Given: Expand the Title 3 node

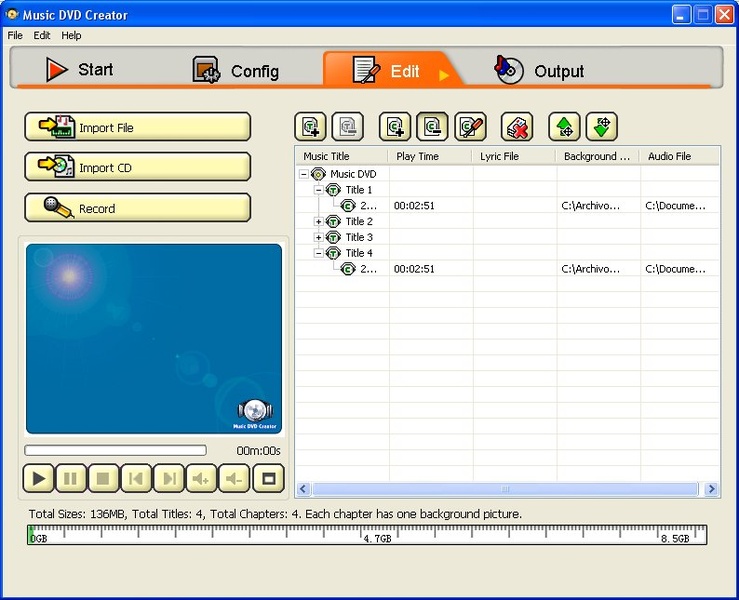Looking at the screenshot, I should click(x=319, y=237).
